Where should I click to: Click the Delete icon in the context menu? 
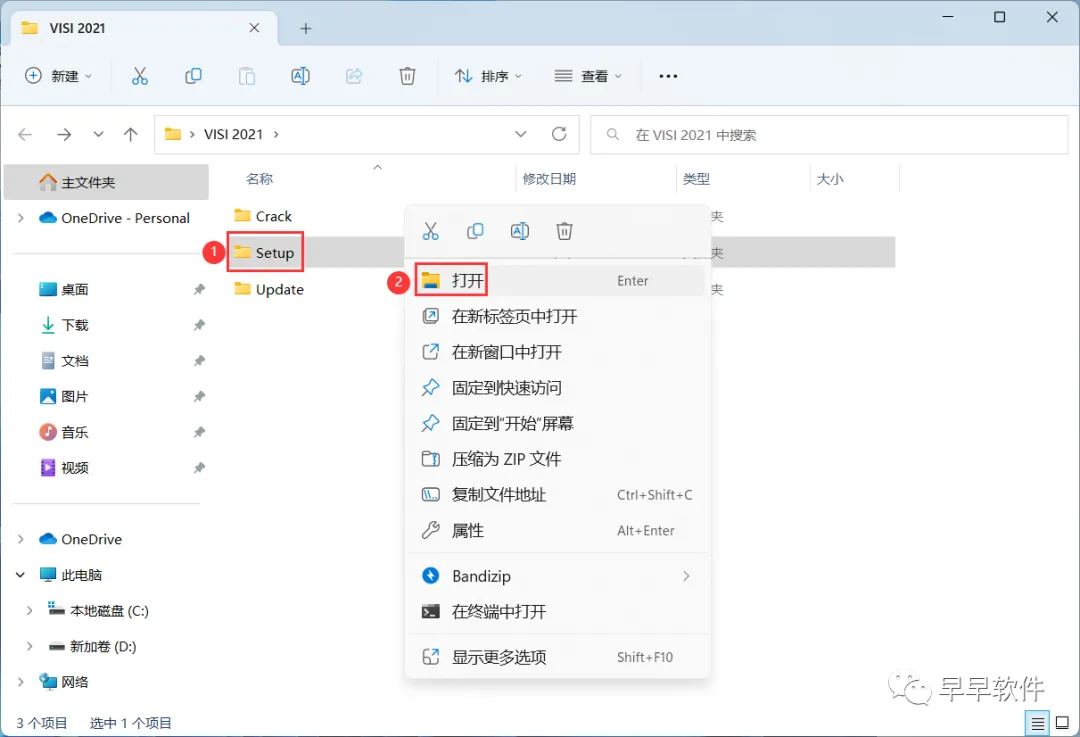(x=564, y=231)
